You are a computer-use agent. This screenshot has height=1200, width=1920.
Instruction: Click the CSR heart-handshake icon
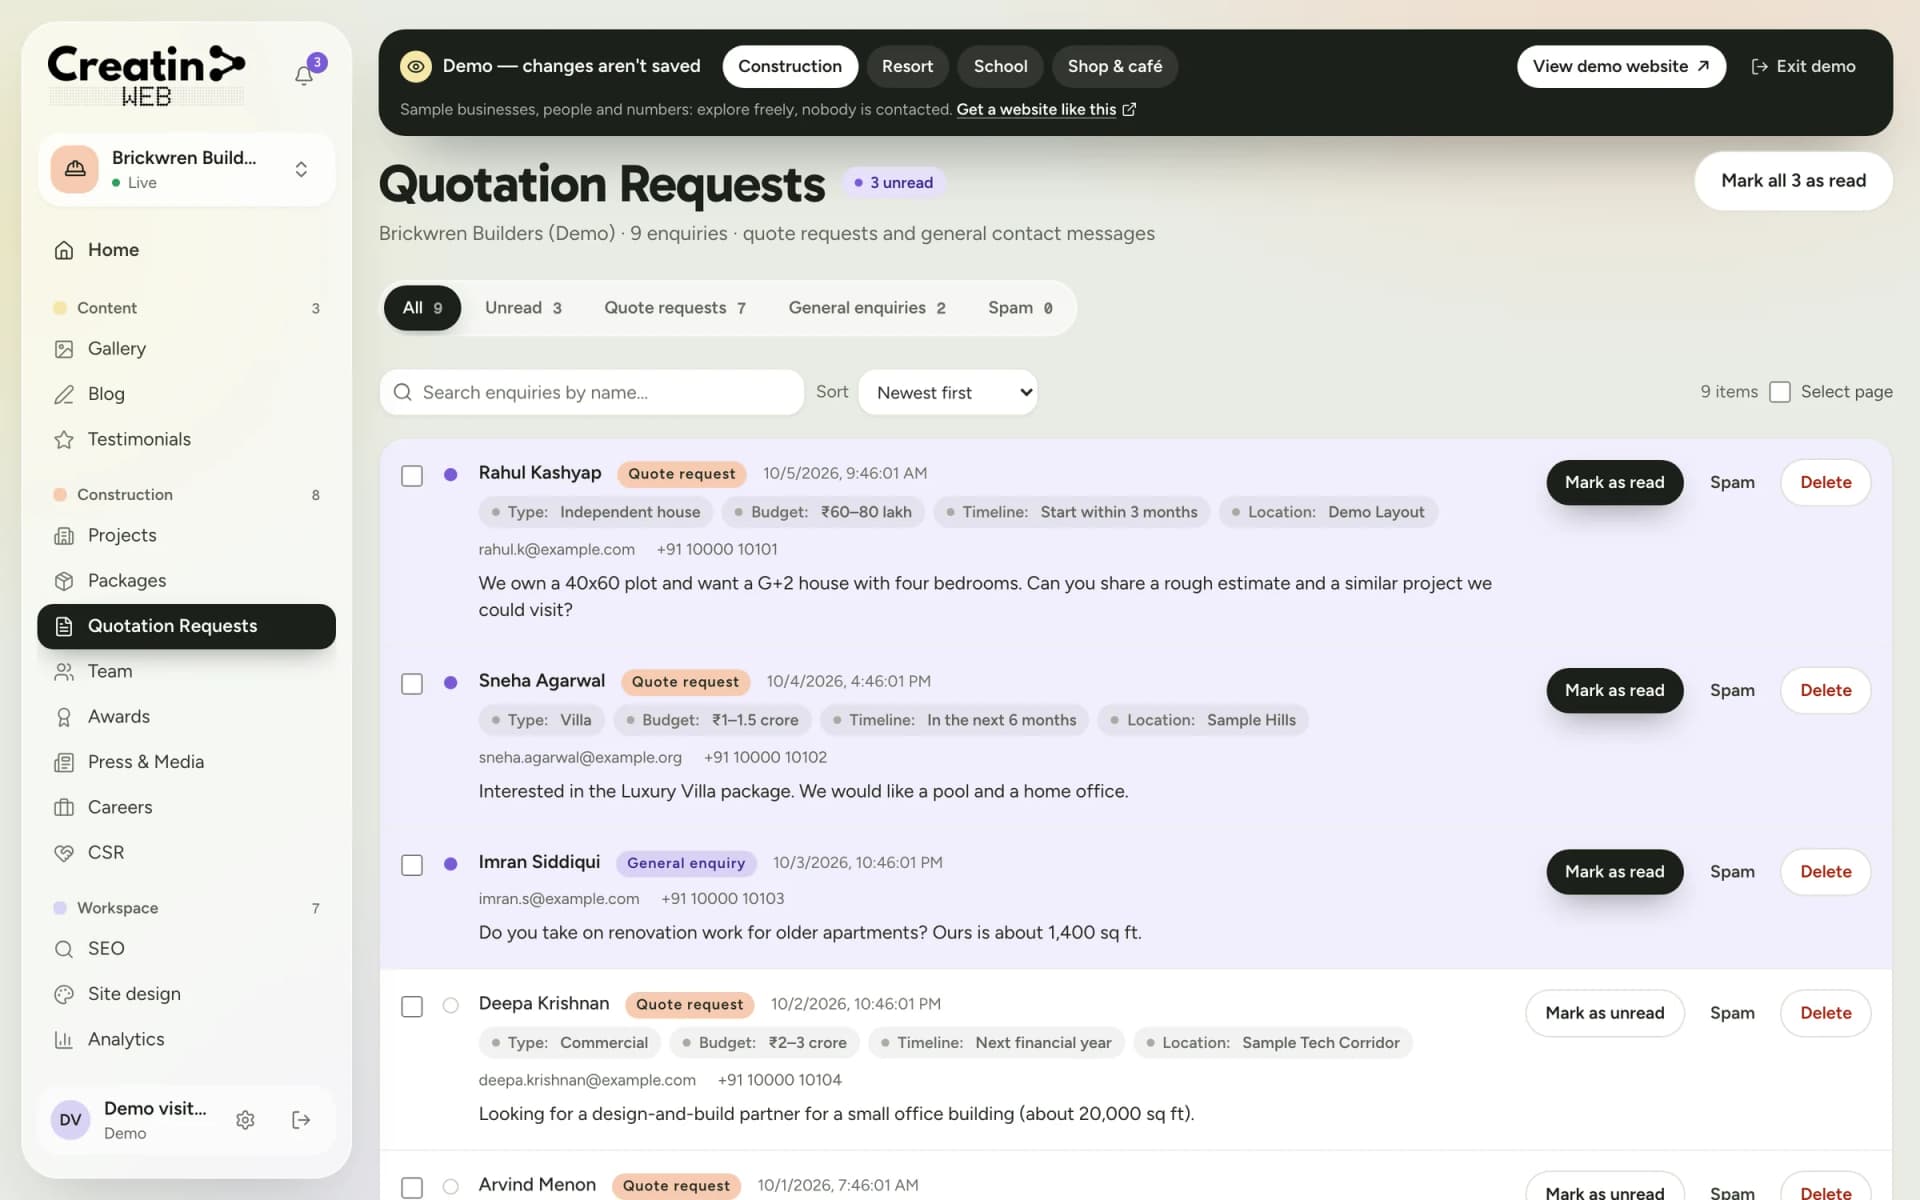64,853
